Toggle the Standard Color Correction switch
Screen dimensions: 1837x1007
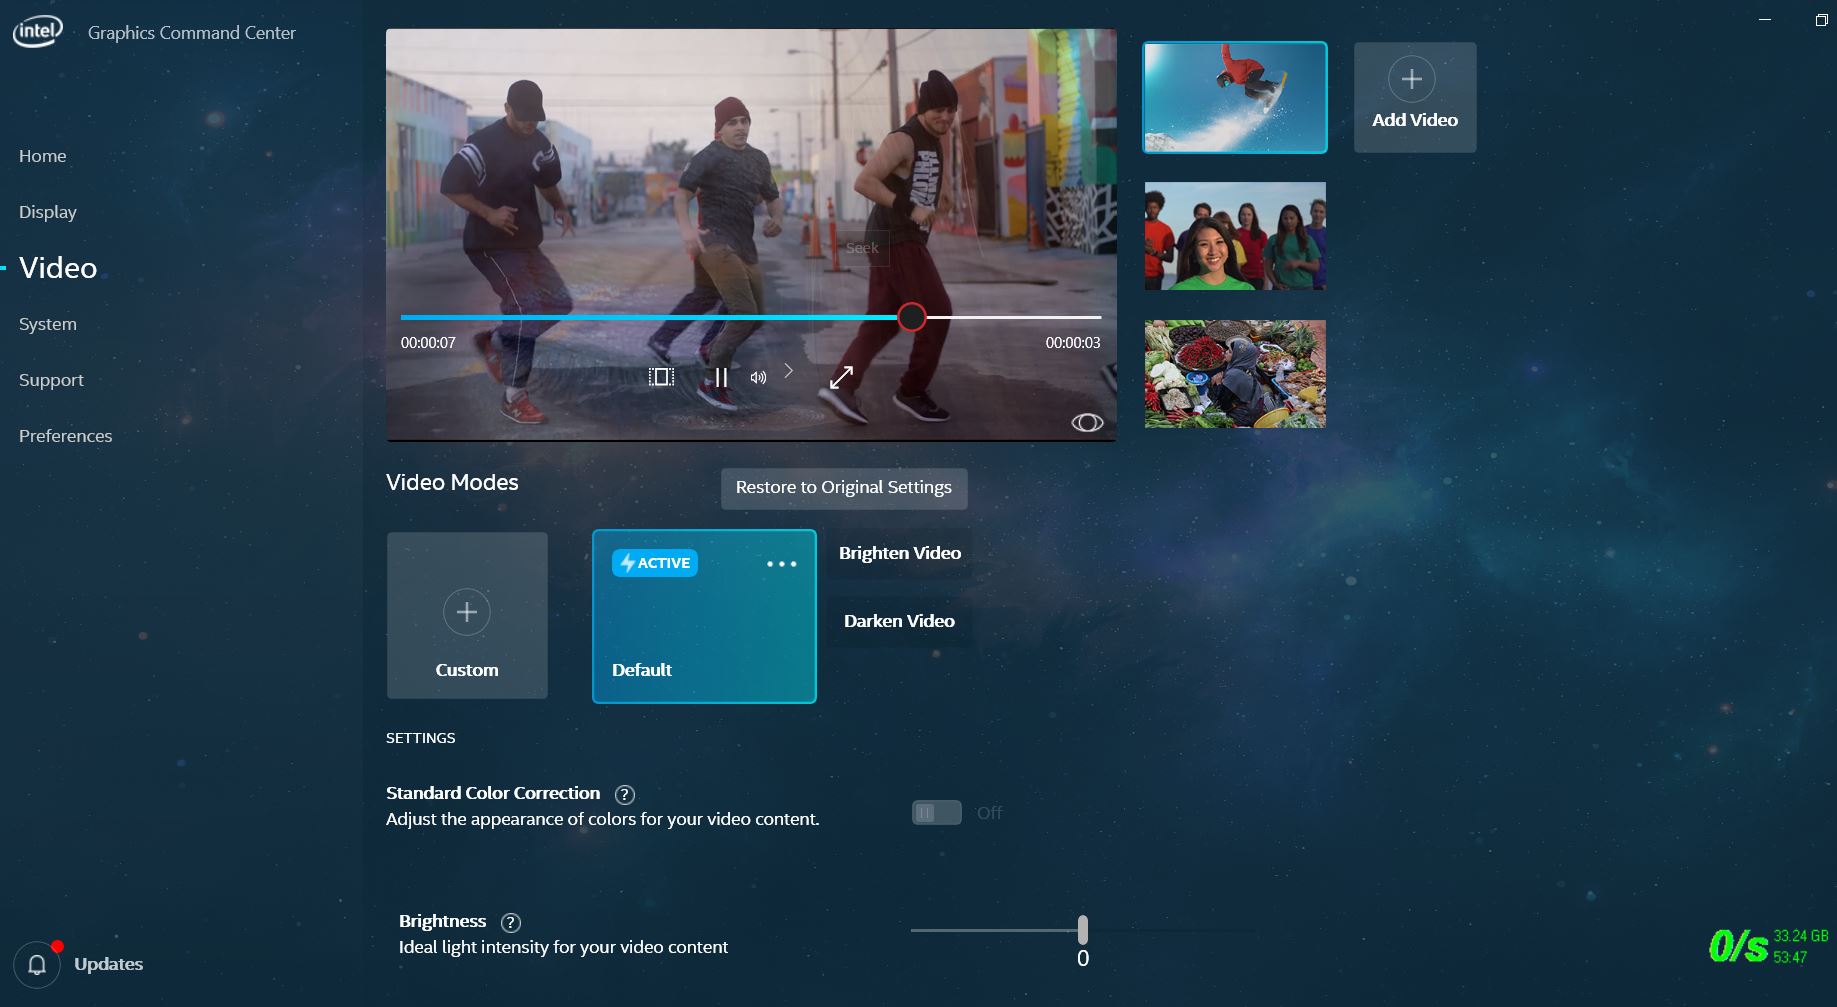tap(937, 813)
